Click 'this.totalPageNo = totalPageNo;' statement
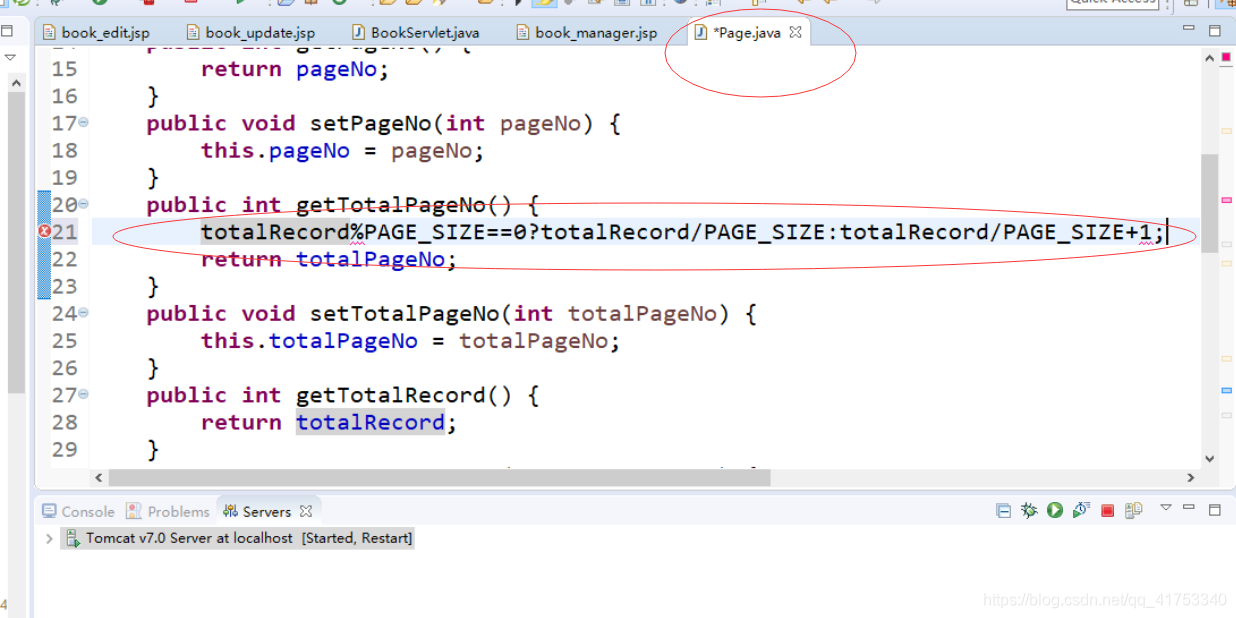 [x=411, y=341]
